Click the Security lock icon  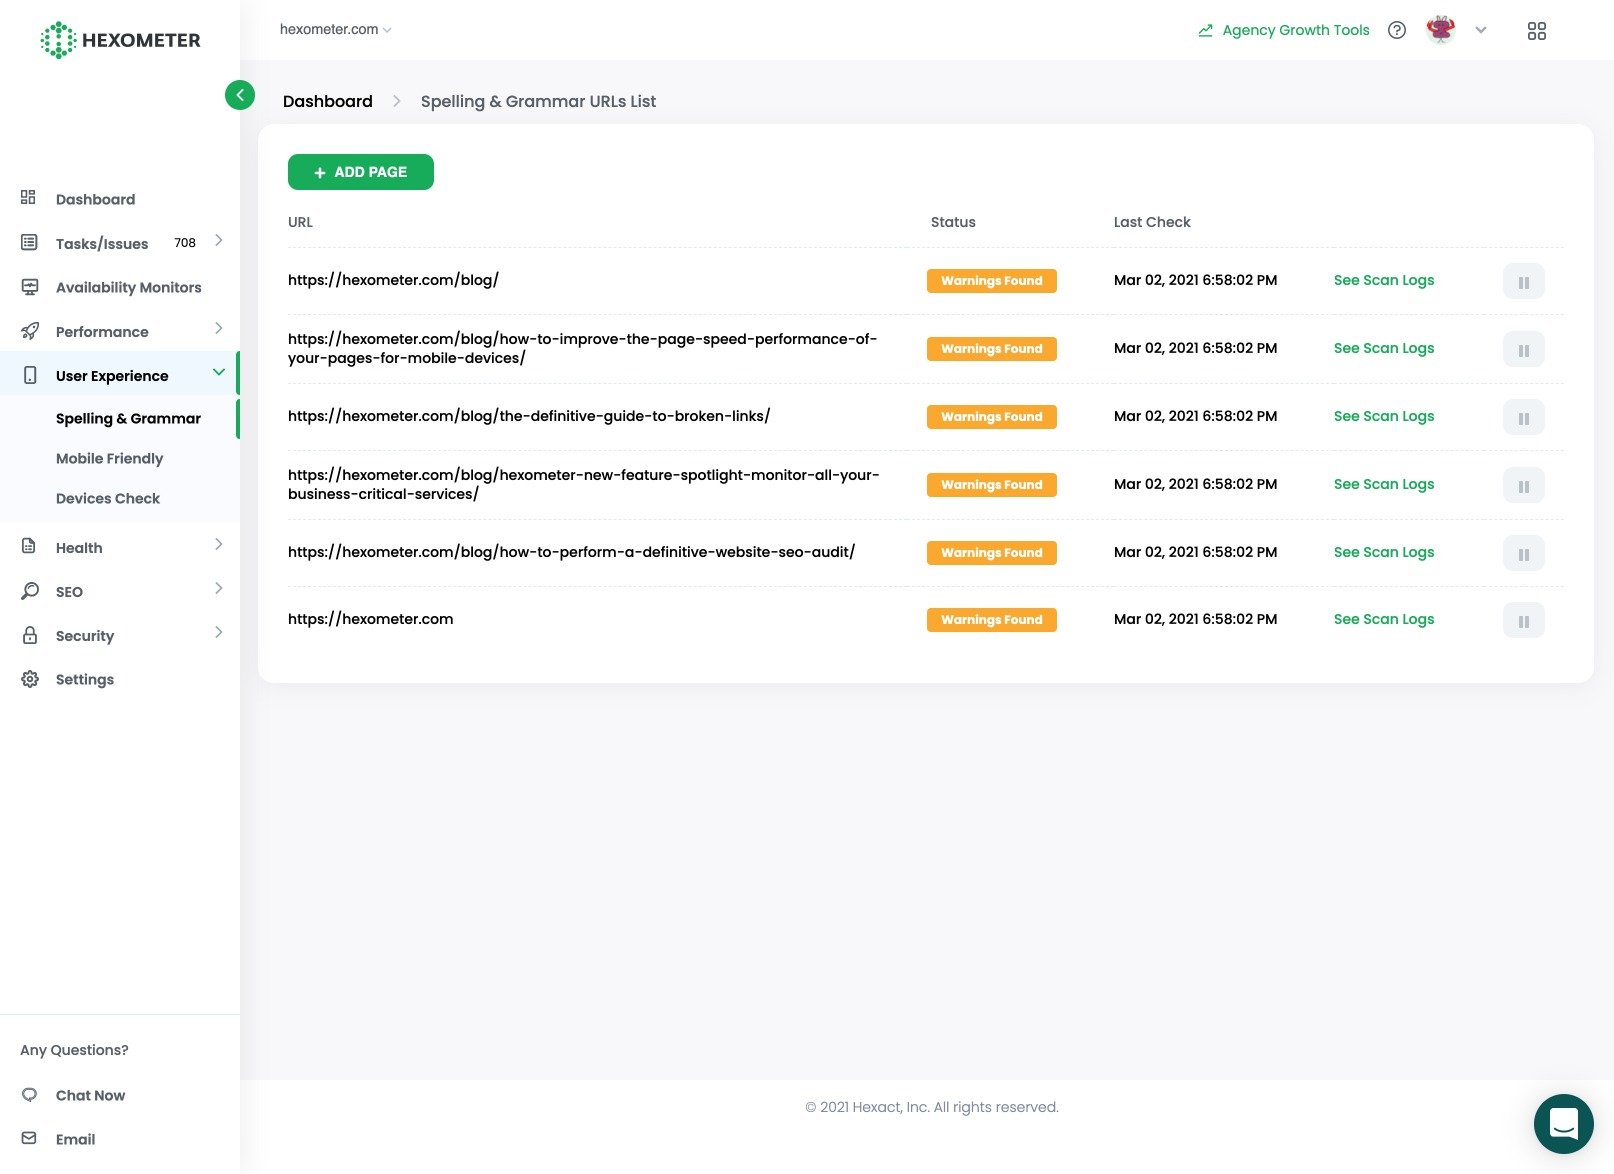(30, 635)
